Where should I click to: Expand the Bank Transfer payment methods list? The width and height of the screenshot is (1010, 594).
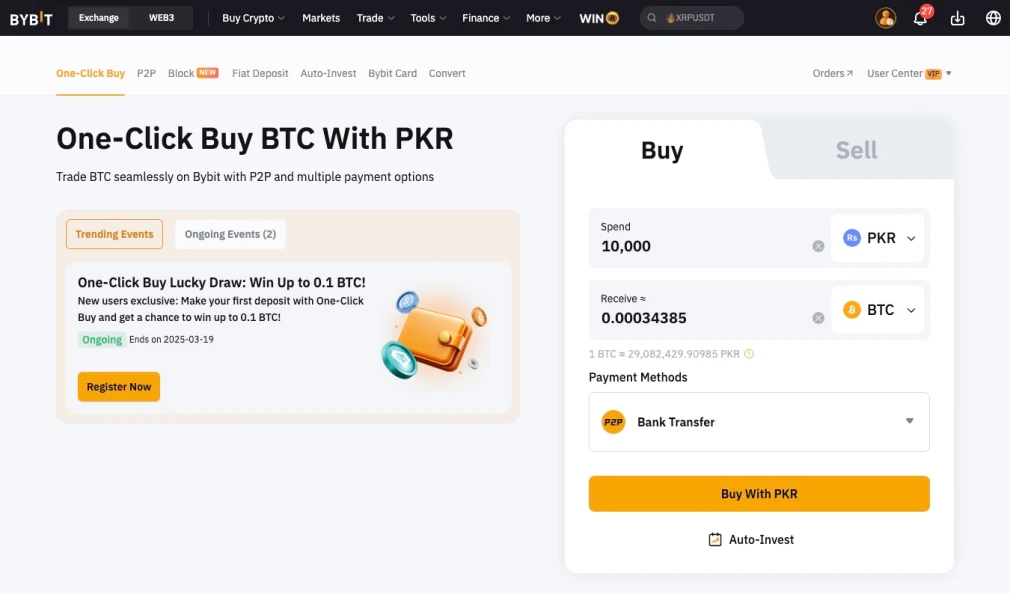pyautogui.click(x=909, y=421)
